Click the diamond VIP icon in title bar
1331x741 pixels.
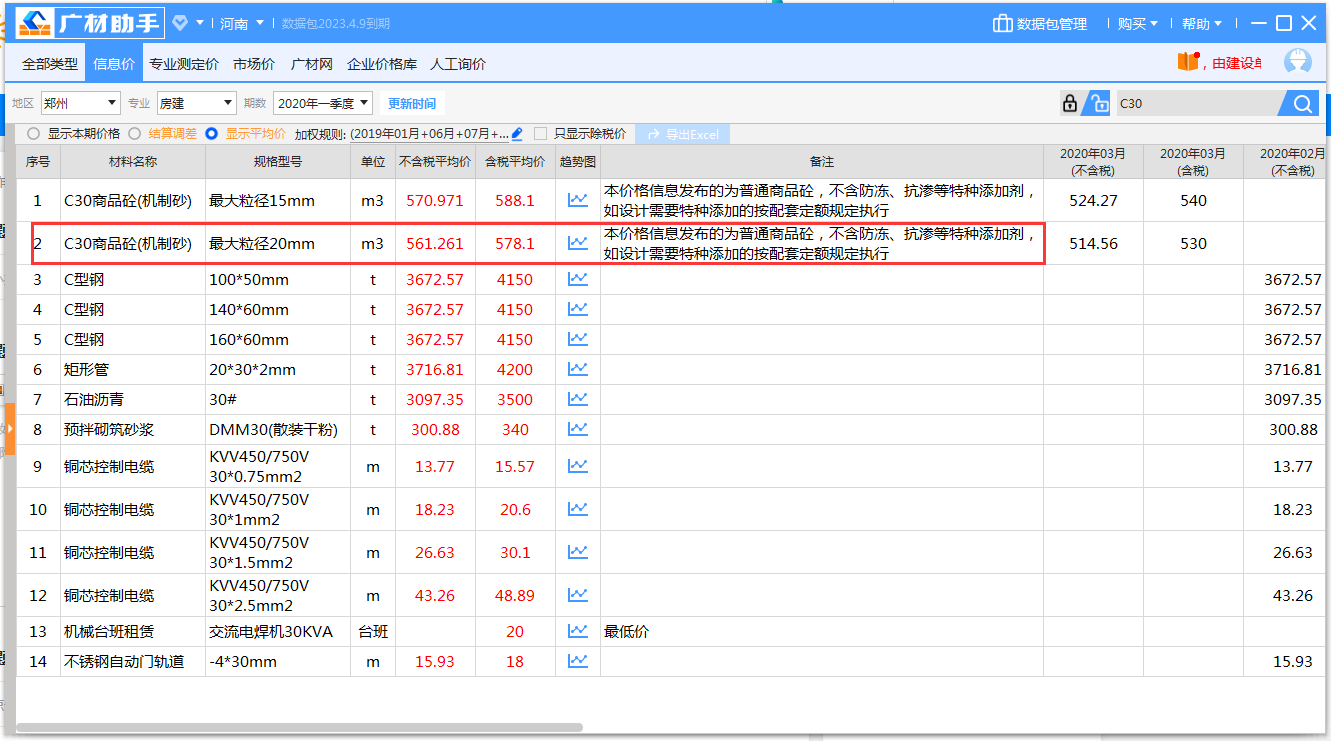[180, 23]
